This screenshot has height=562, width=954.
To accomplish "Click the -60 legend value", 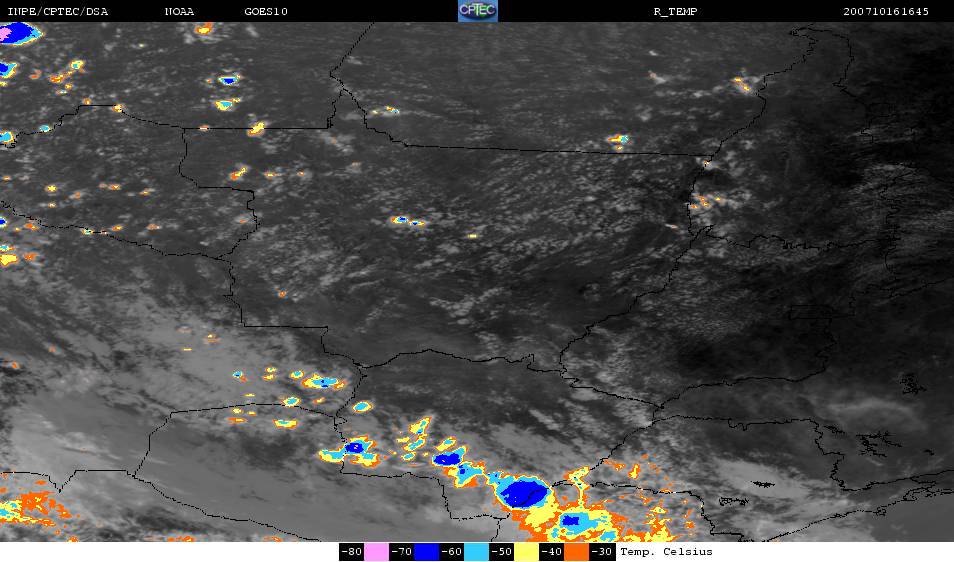I will pos(451,552).
